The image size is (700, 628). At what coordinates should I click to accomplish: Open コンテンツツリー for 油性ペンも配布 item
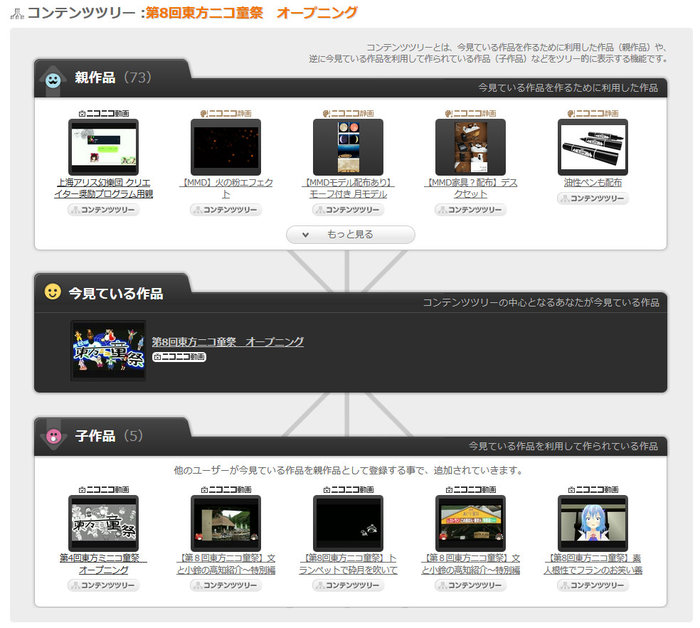click(x=593, y=198)
